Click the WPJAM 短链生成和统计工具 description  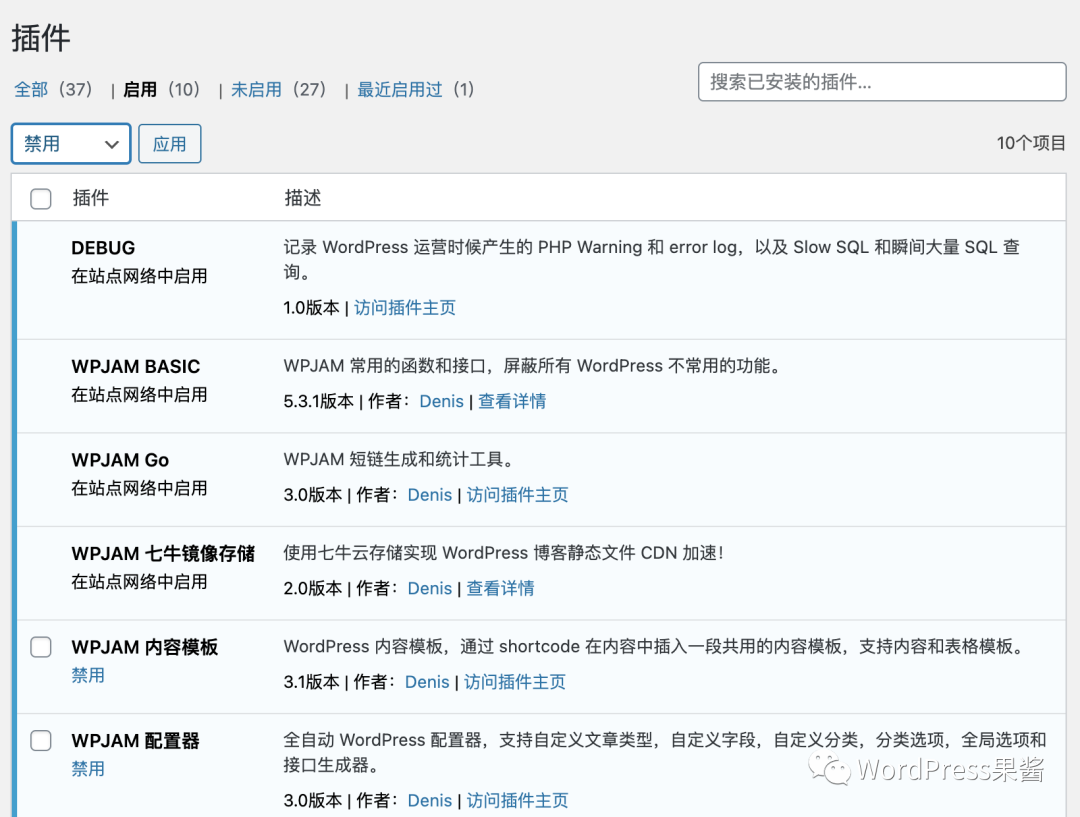399,459
